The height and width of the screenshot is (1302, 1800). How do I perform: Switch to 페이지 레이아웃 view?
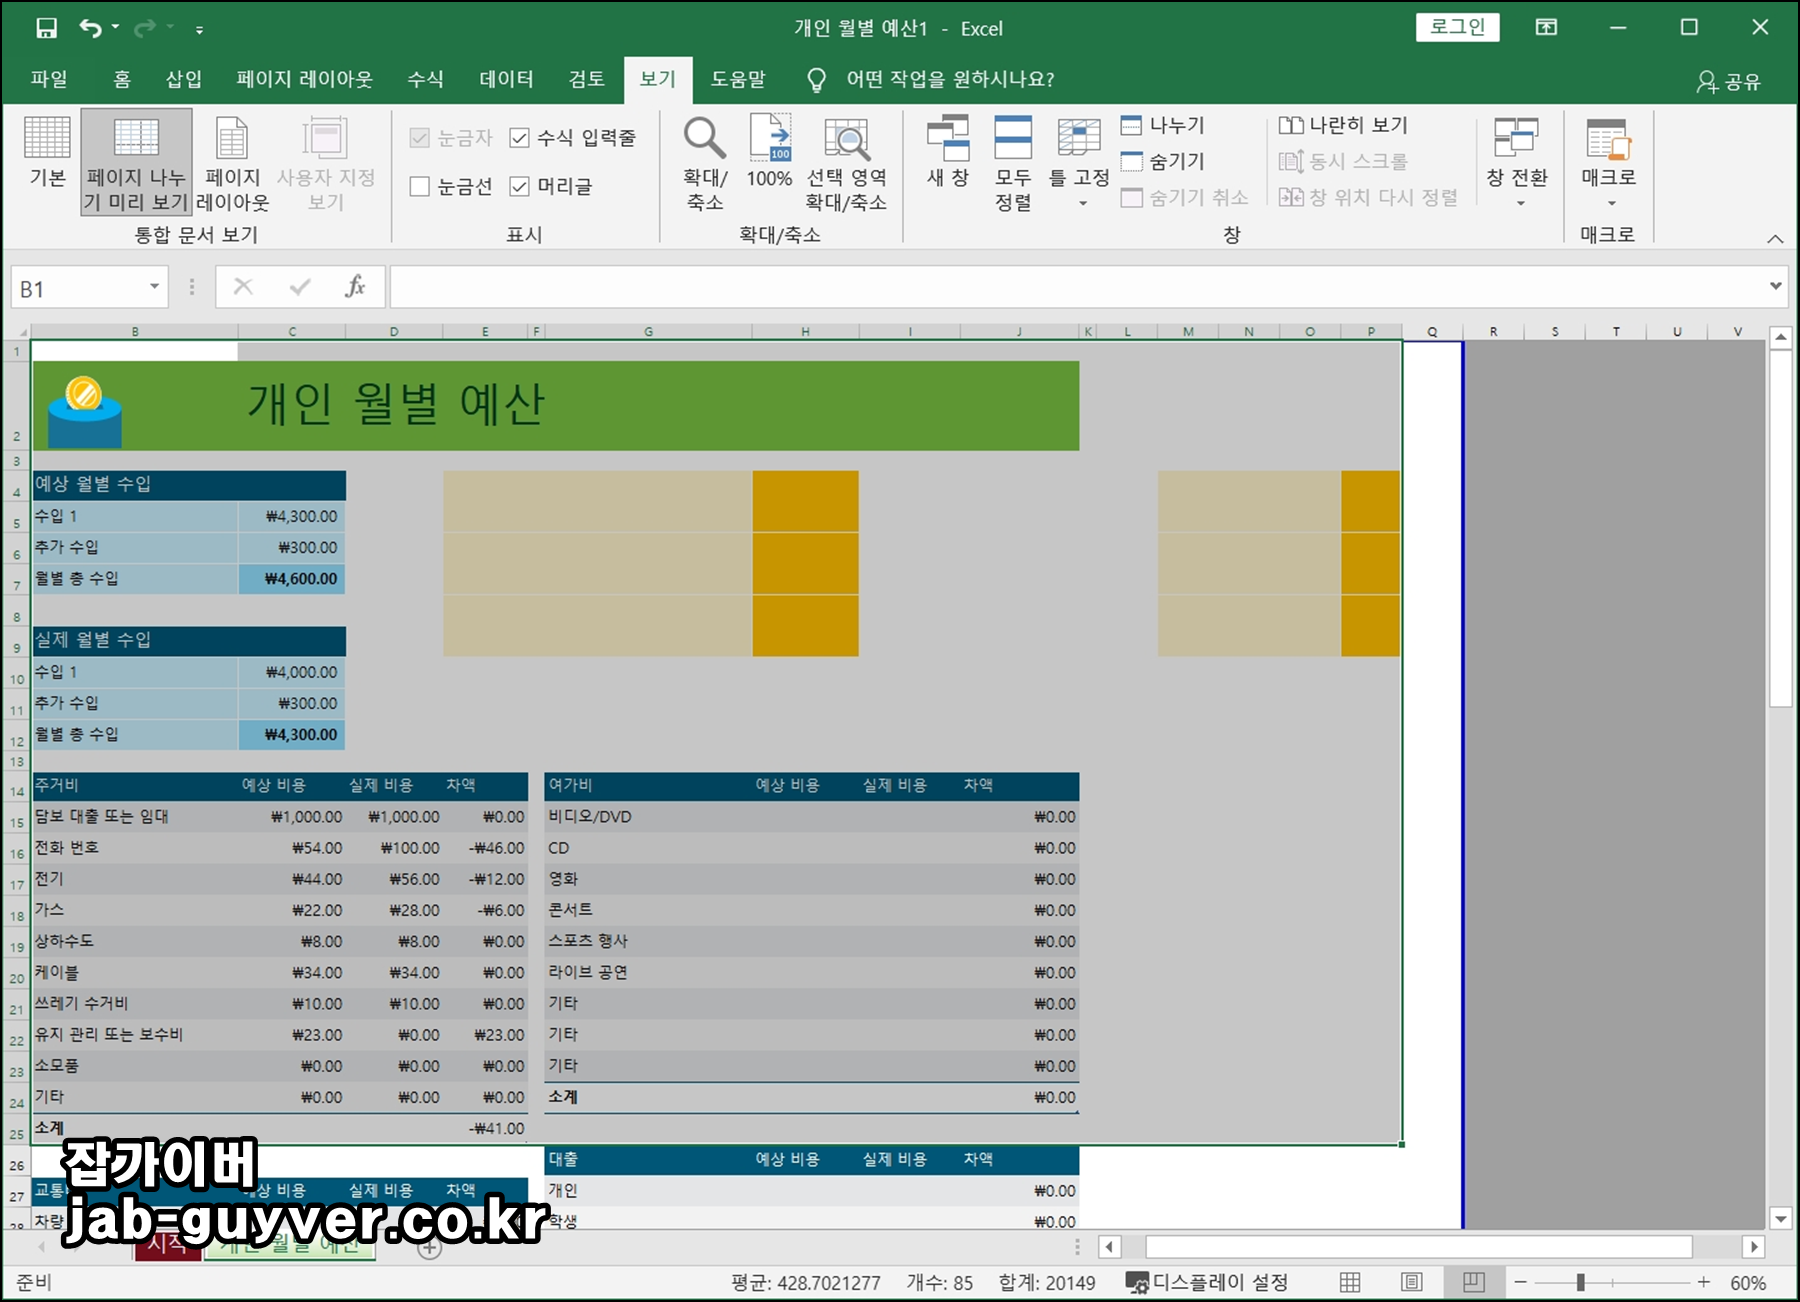pyautogui.click(x=233, y=162)
